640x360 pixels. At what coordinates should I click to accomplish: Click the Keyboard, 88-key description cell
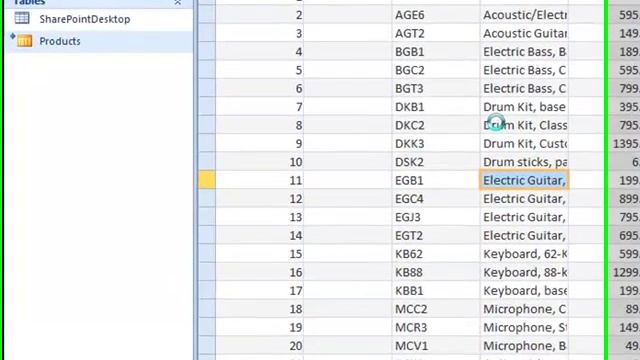tap(524, 272)
